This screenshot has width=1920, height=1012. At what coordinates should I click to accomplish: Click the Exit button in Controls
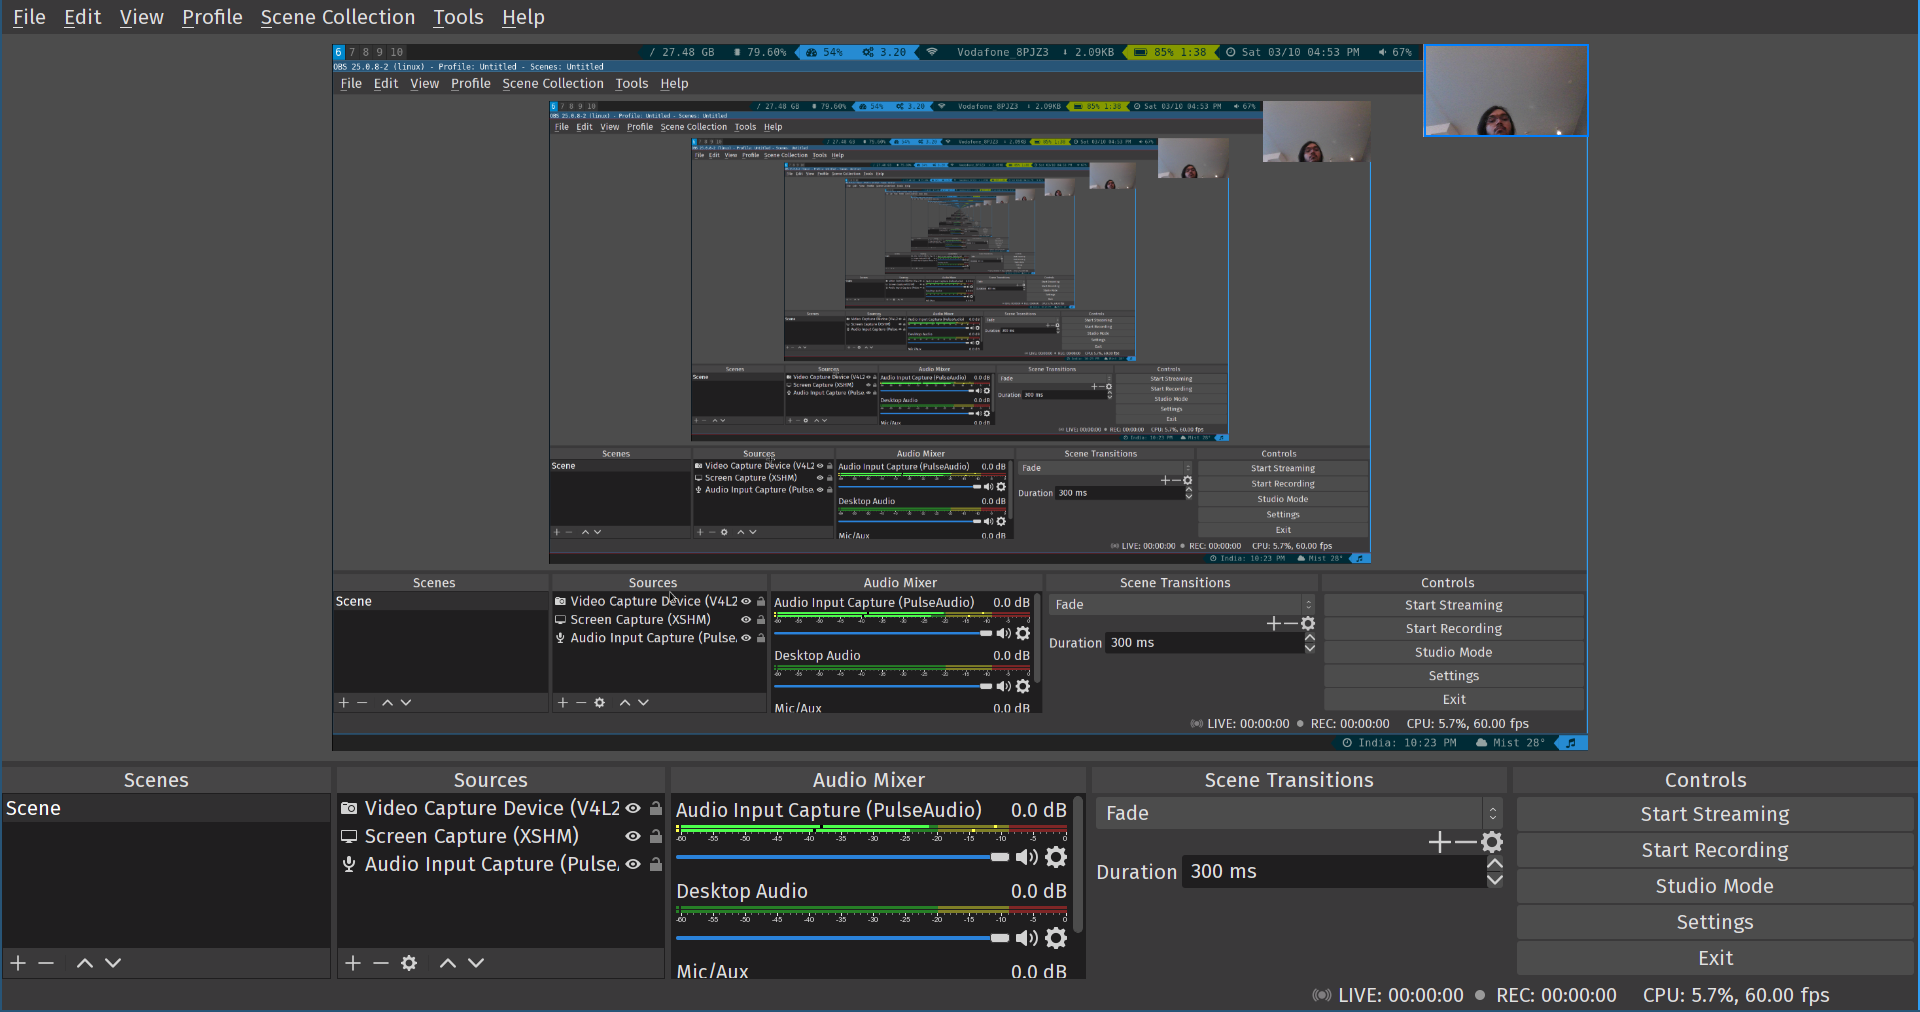pos(1715,958)
